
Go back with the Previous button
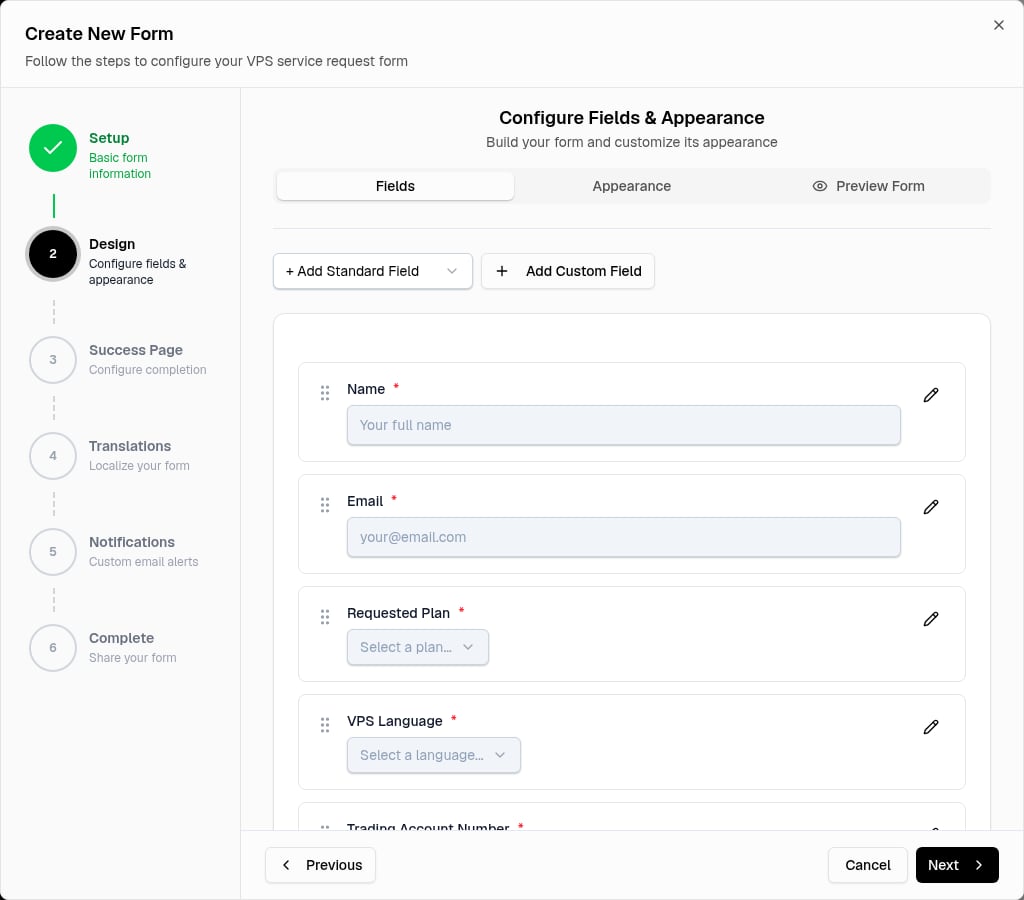[320, 865]
